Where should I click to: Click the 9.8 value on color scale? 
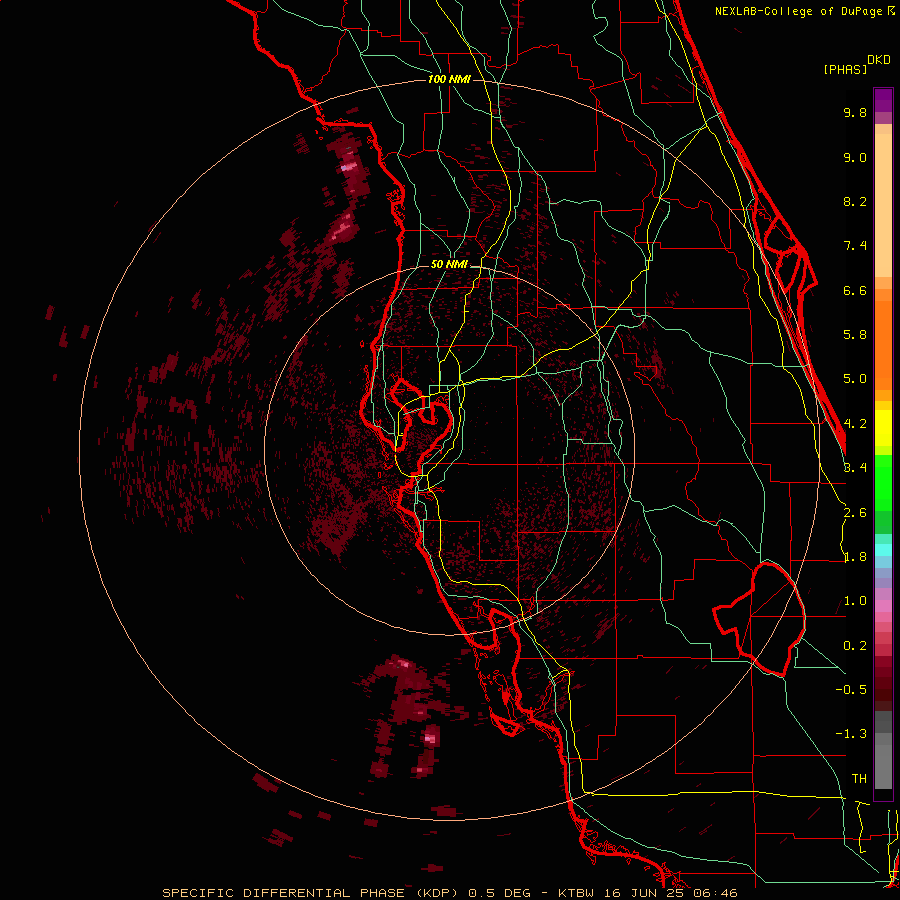point(855,112)
